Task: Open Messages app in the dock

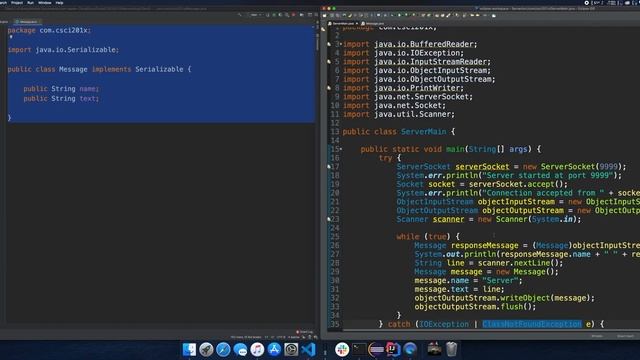Action: pos(240,349)
